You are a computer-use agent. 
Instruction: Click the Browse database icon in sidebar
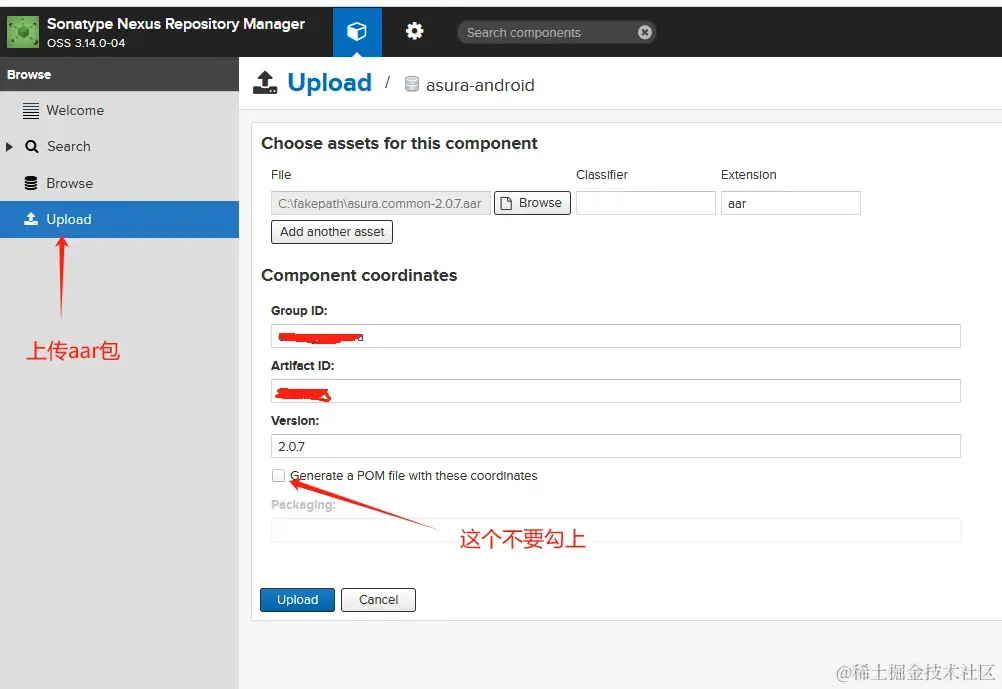pos(31,183)
